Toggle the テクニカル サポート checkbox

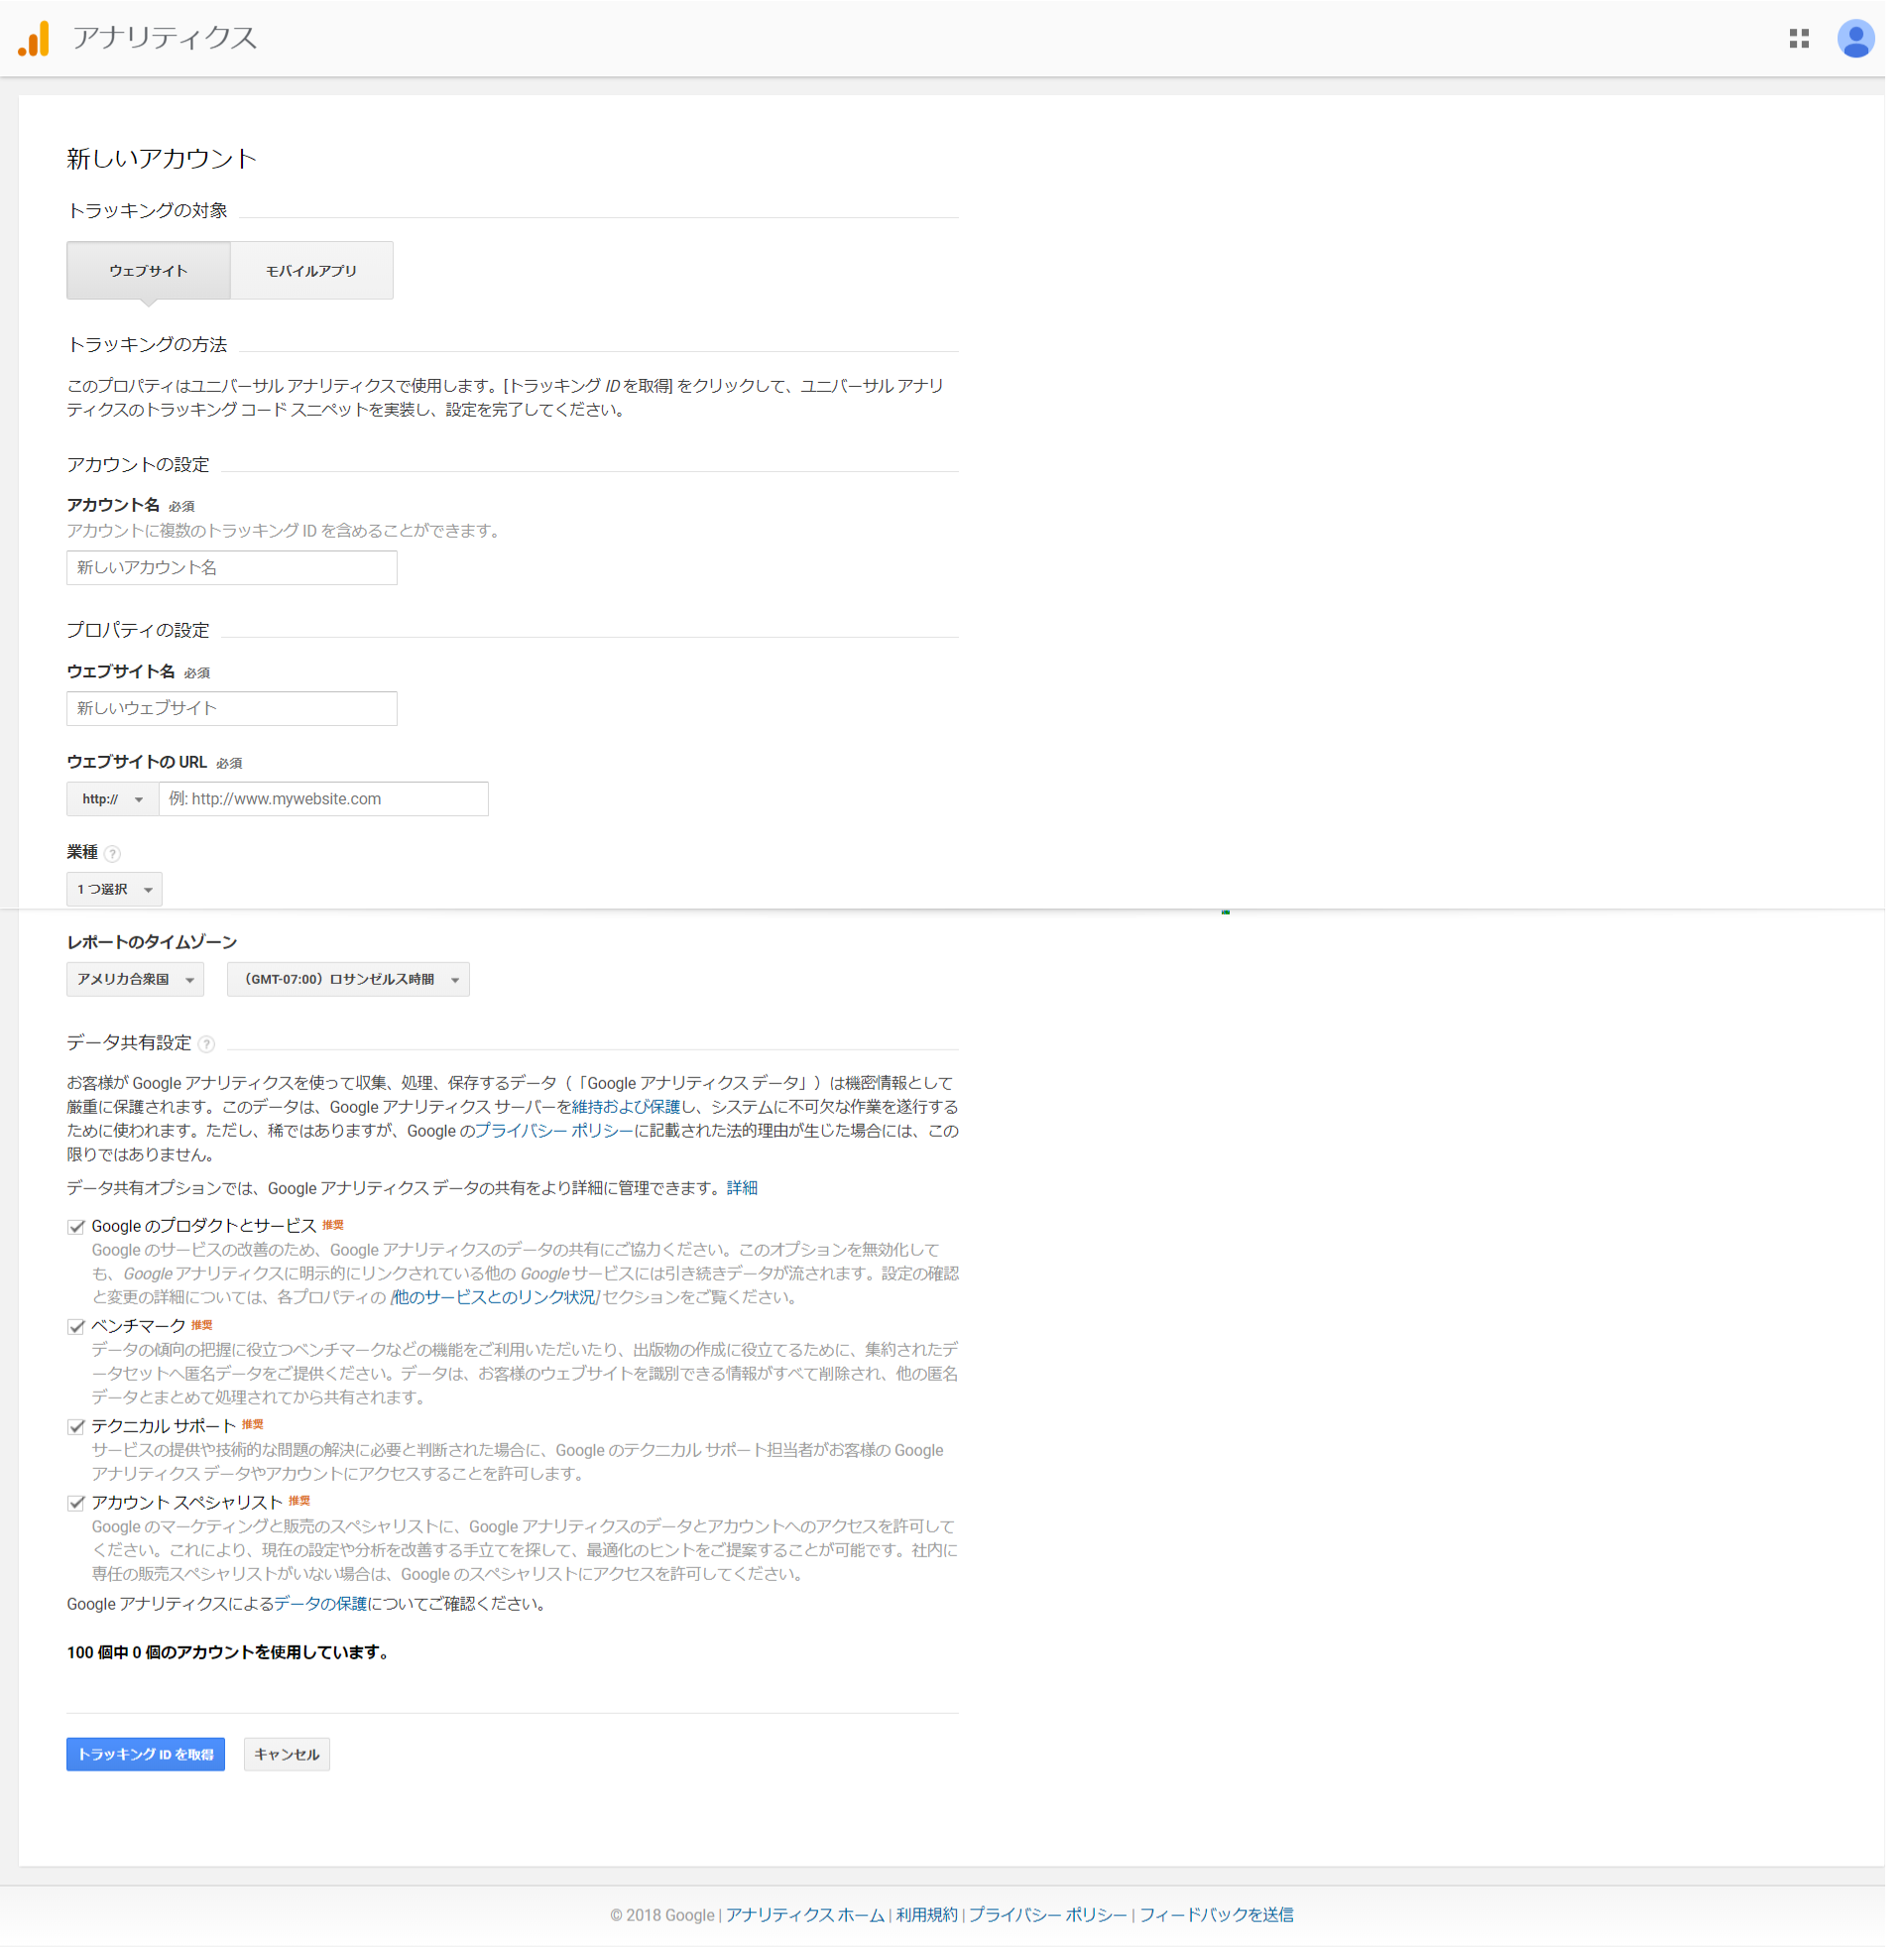(76, 1427)
